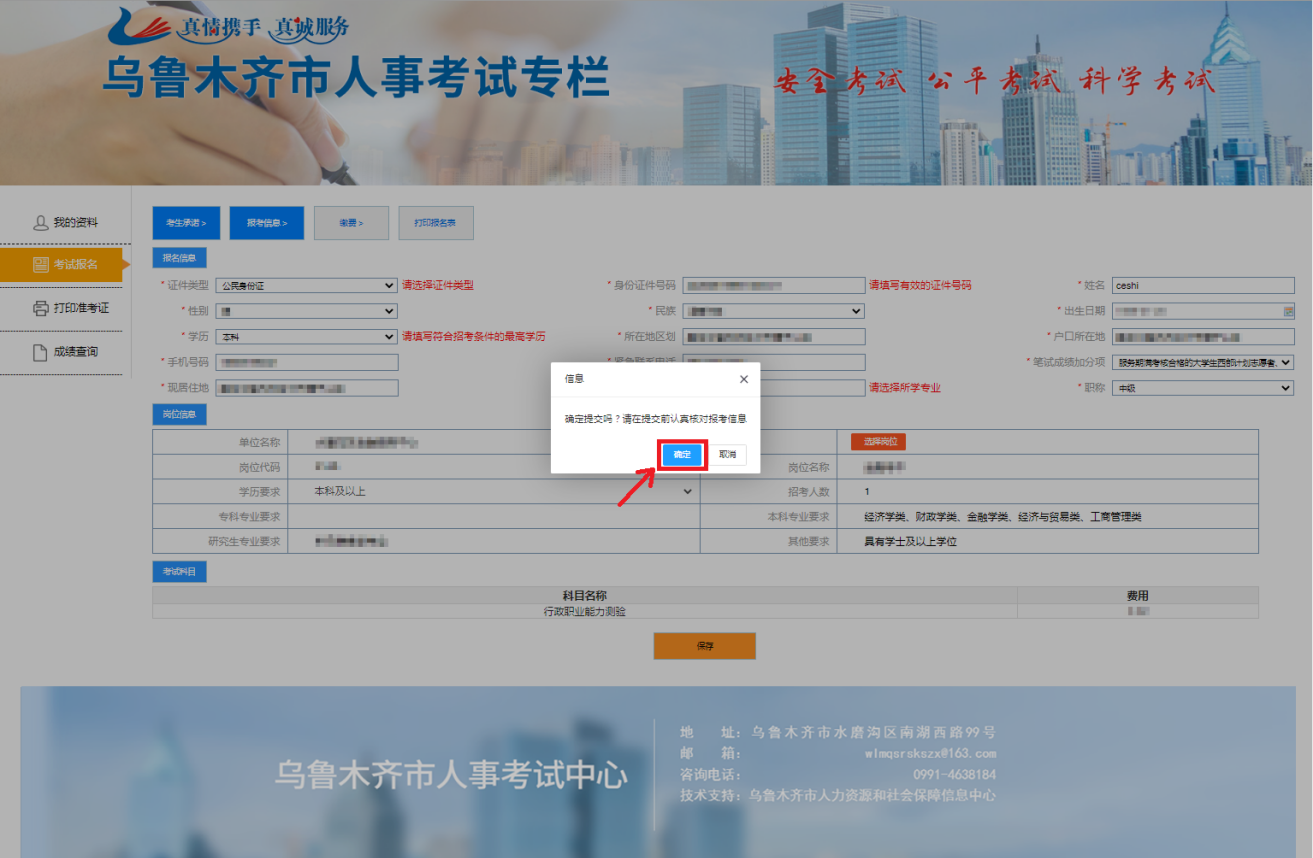
Task: Click the 我的资料 person icon
Action: pyautogui.click(x=41, y=223)
